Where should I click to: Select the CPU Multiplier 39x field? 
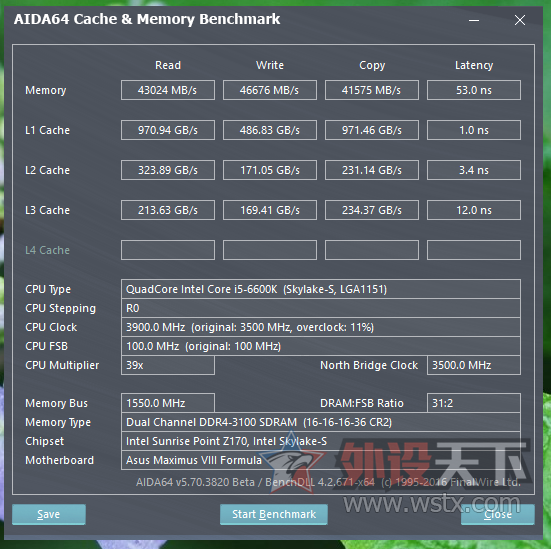click(x=168, y=365)
